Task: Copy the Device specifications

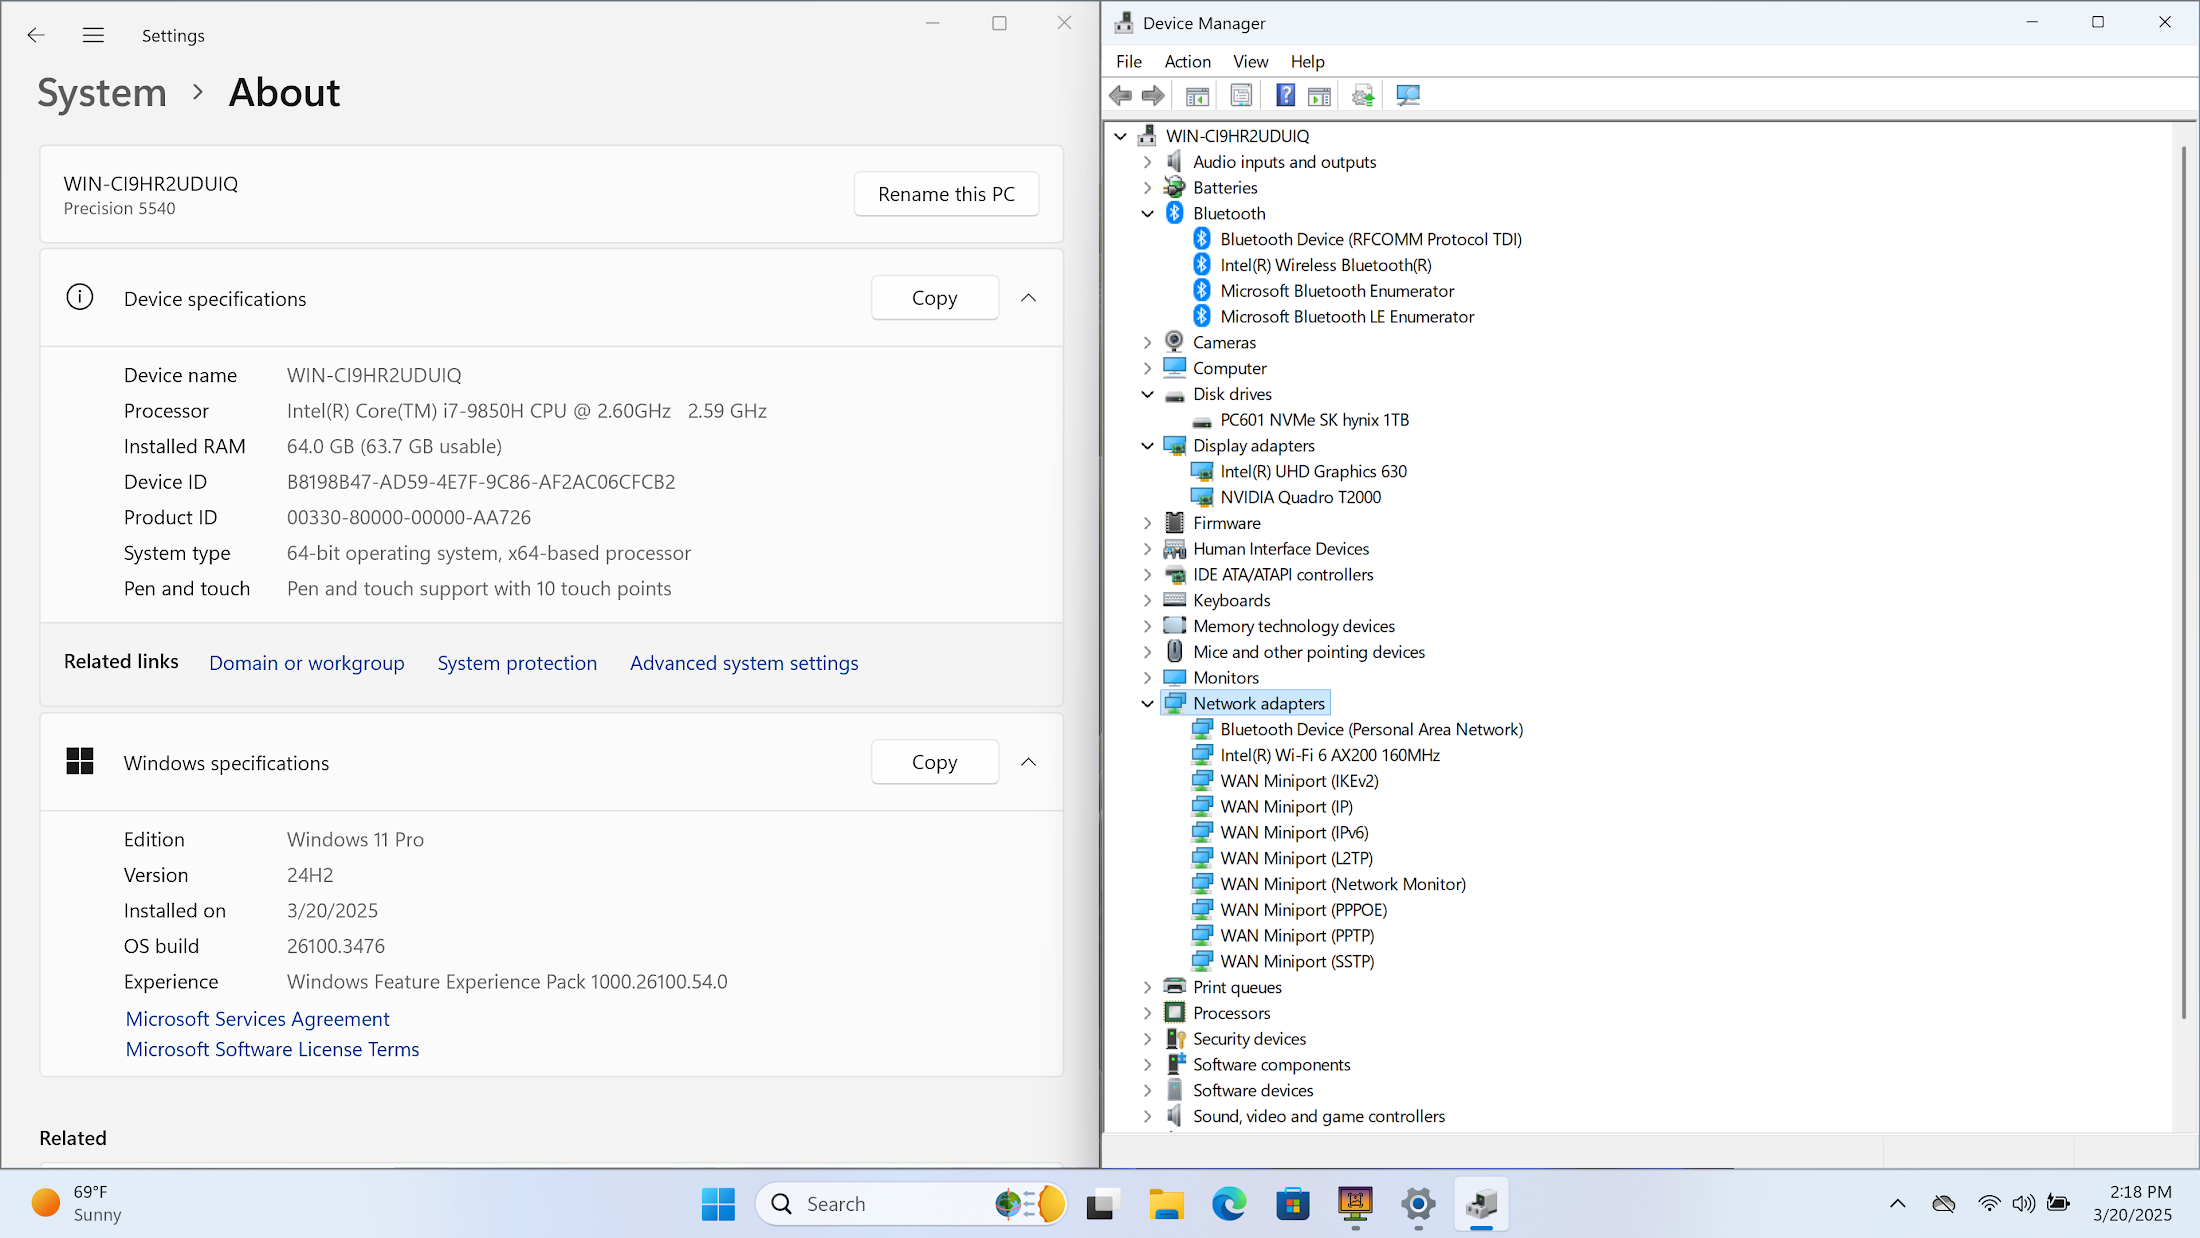Action: [935, 298]
